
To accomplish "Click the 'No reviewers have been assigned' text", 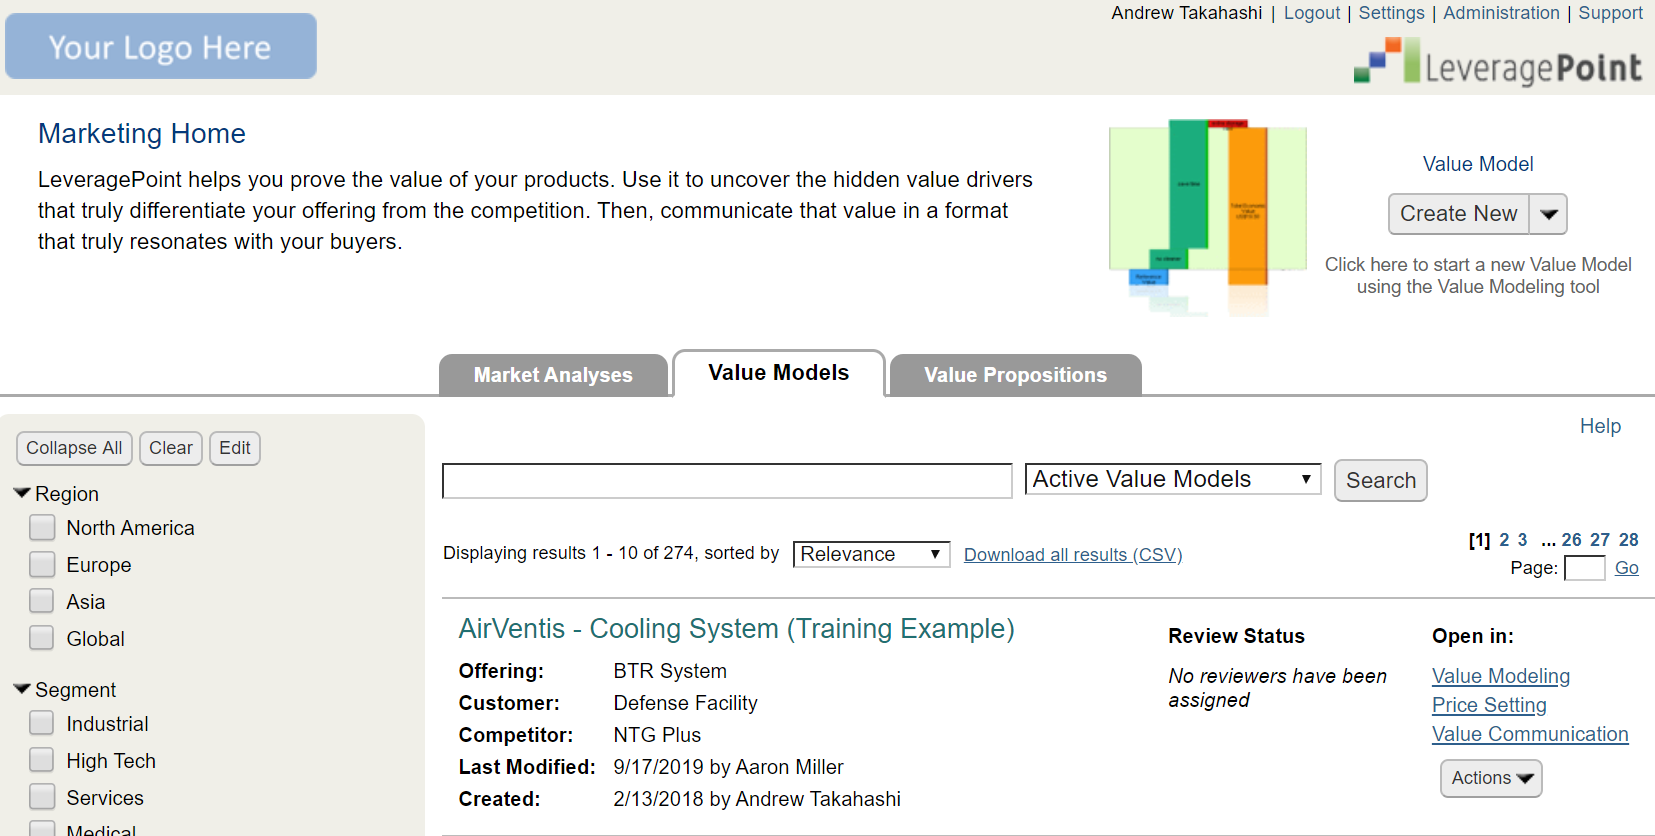I will point(1278,688).
